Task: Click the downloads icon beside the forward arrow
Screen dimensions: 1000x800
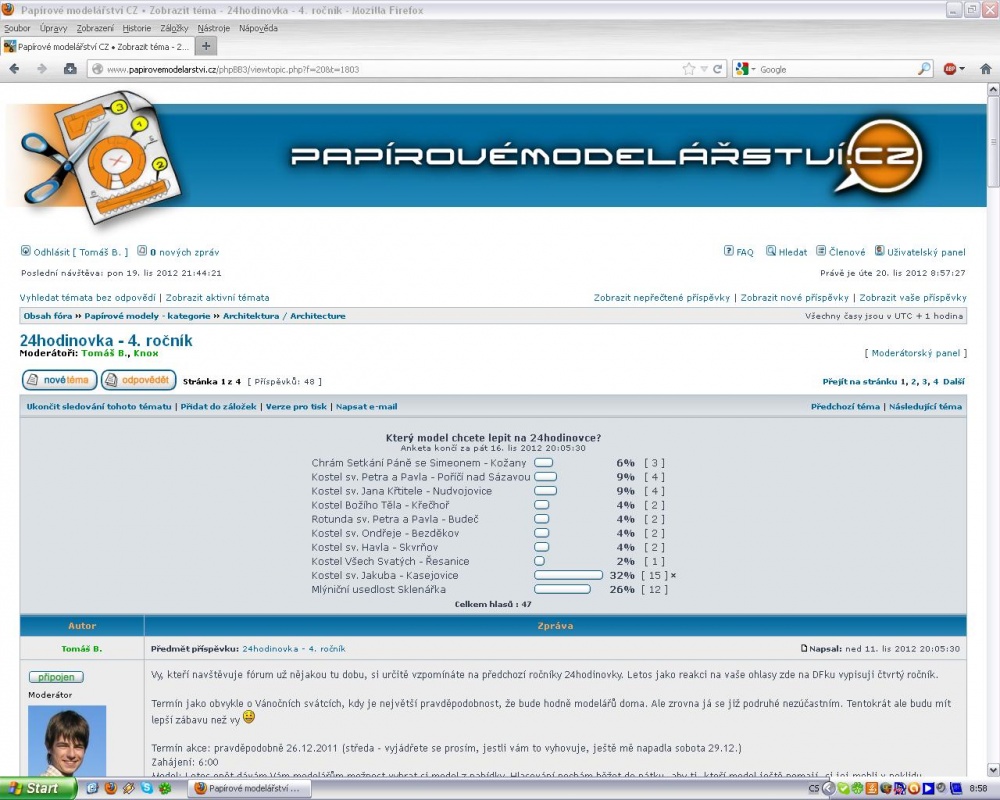Action: click(x=70, y=69)
